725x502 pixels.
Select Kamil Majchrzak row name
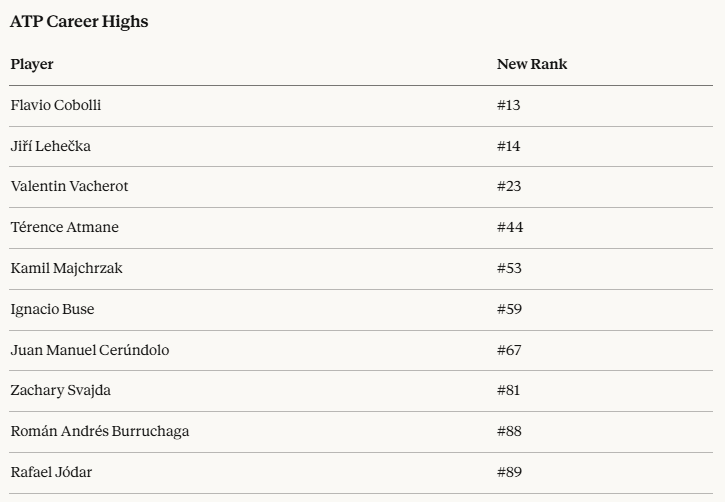click(67, 268)
